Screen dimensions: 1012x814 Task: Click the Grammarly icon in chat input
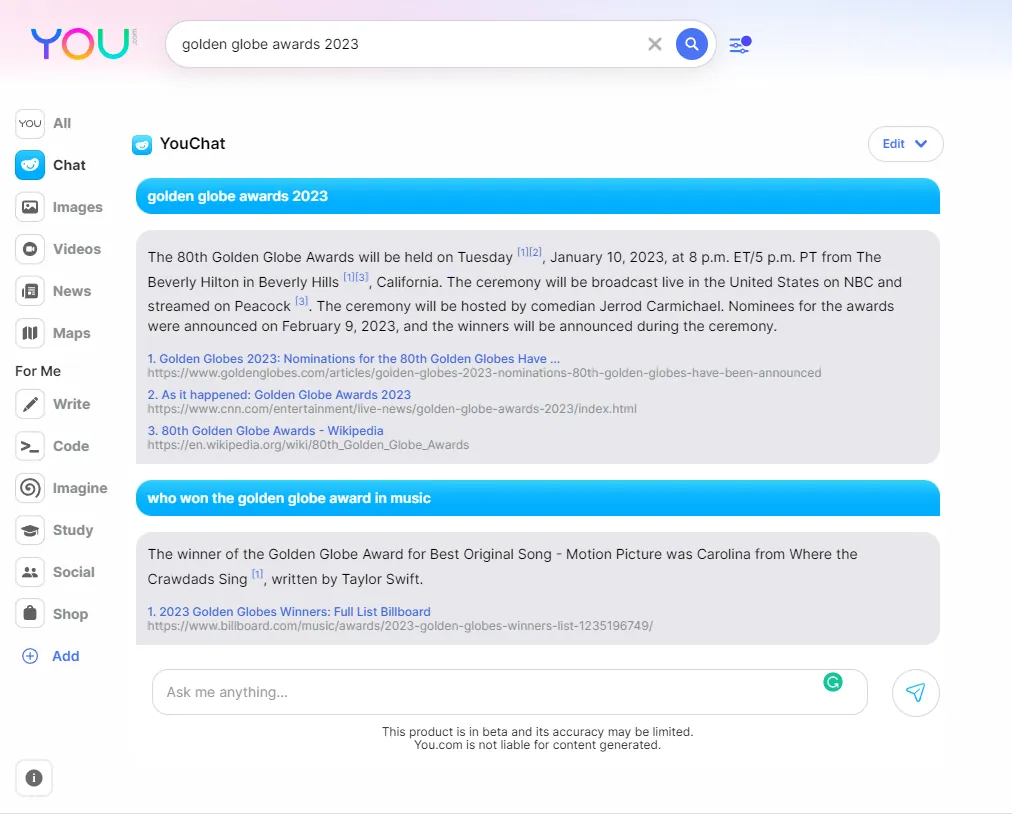pyautogui.click(x=833, y=682)
